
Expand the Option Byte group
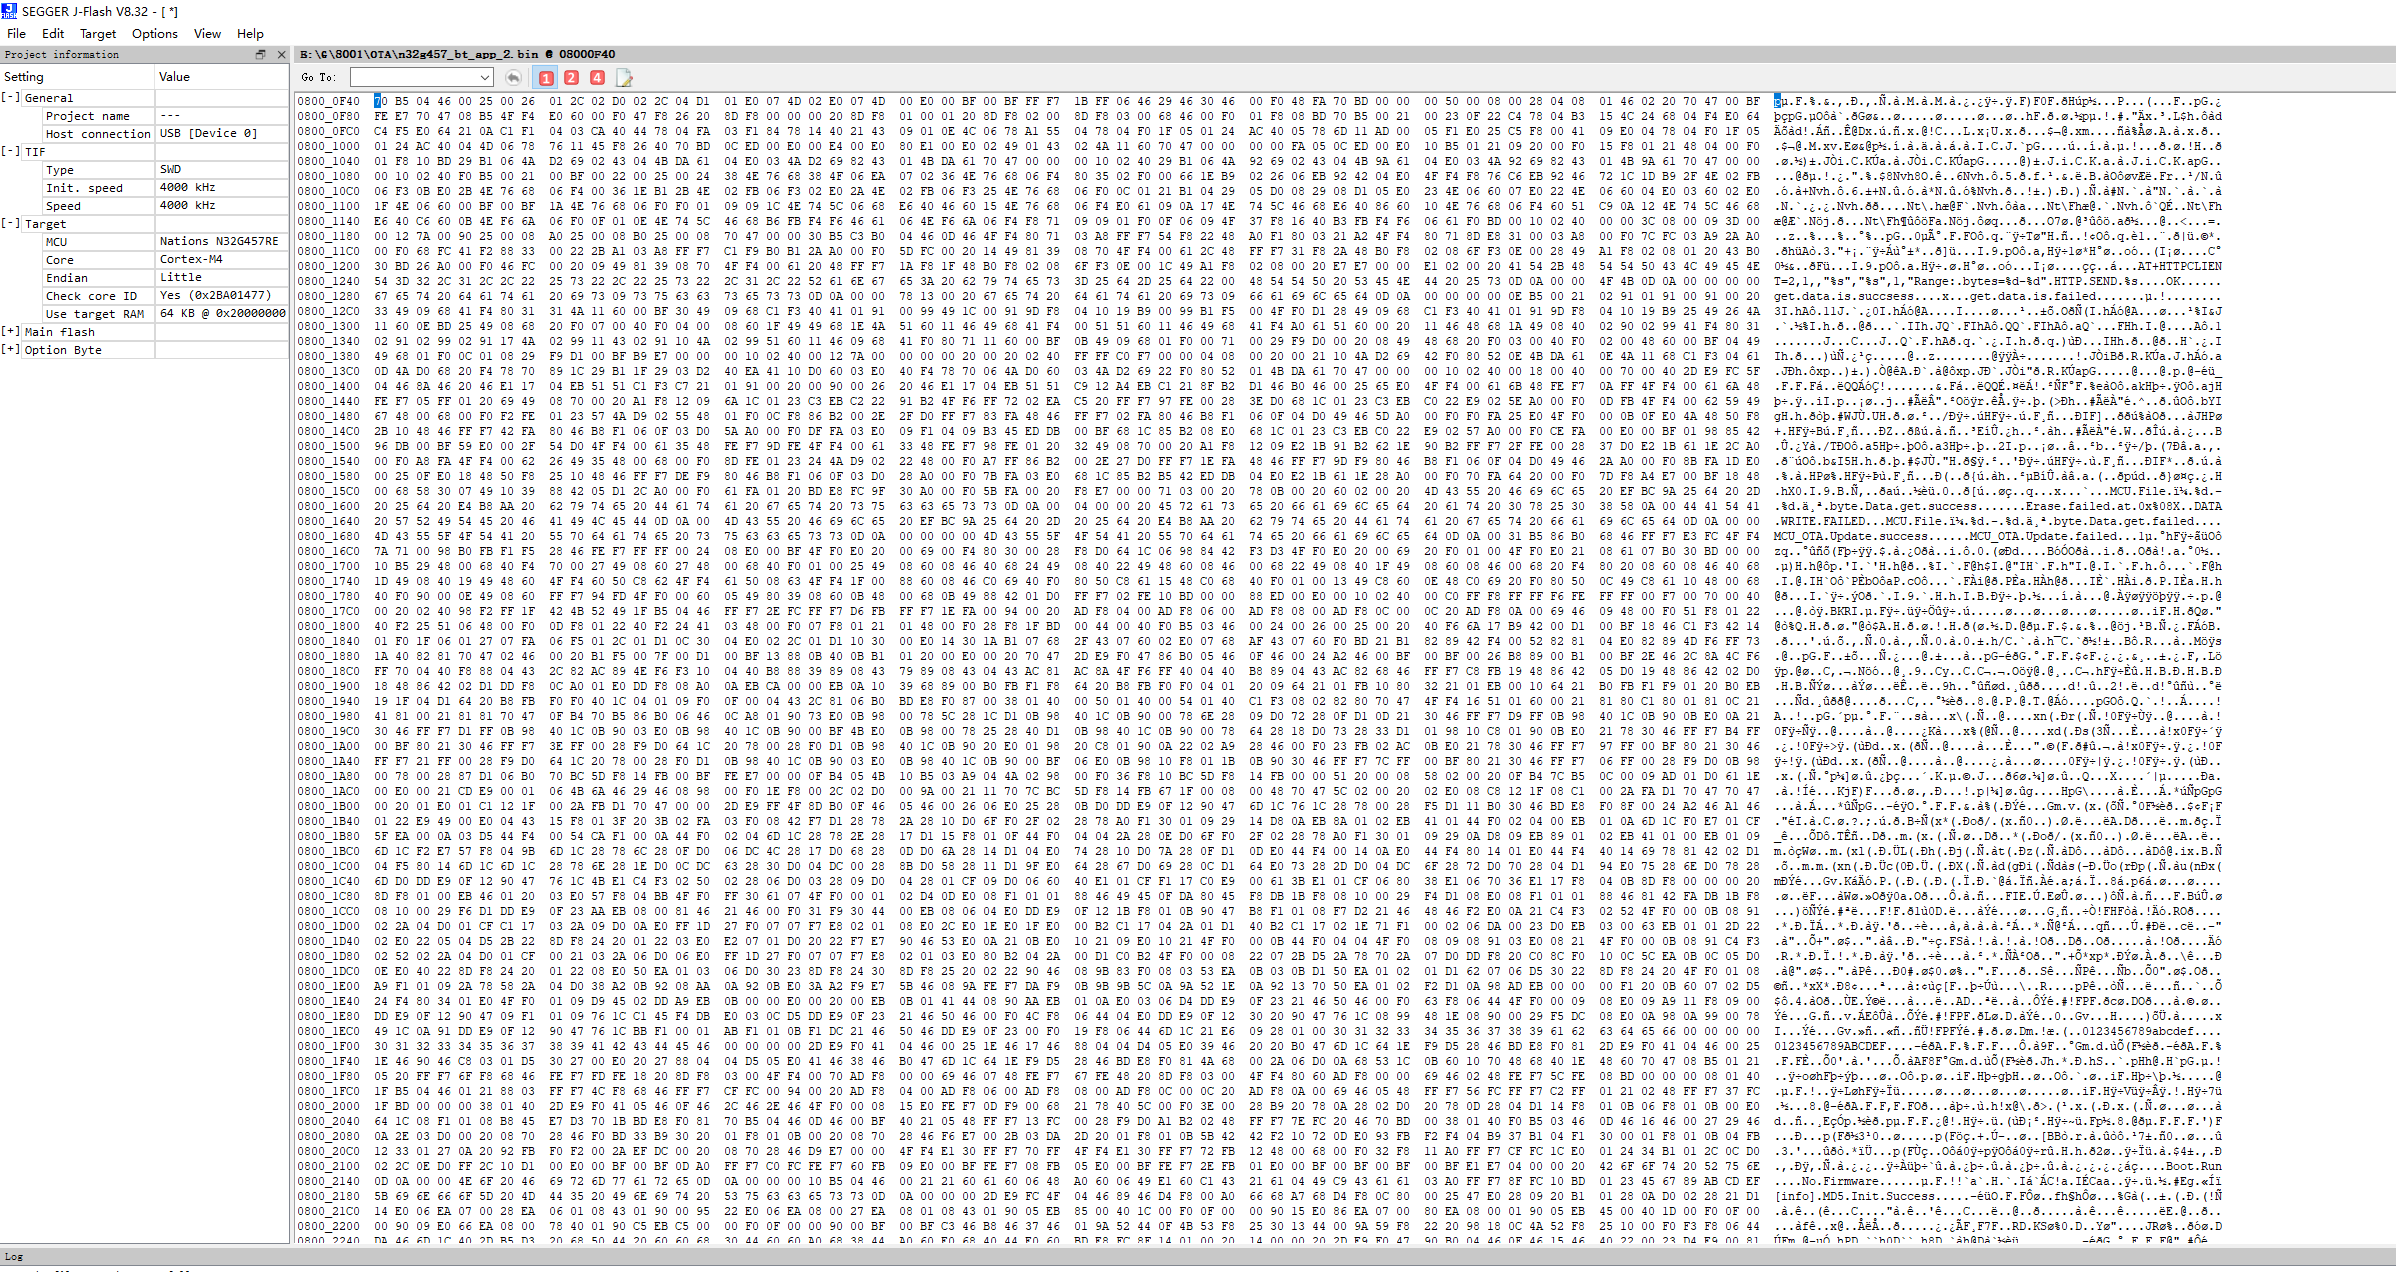(x=10, y=349)
